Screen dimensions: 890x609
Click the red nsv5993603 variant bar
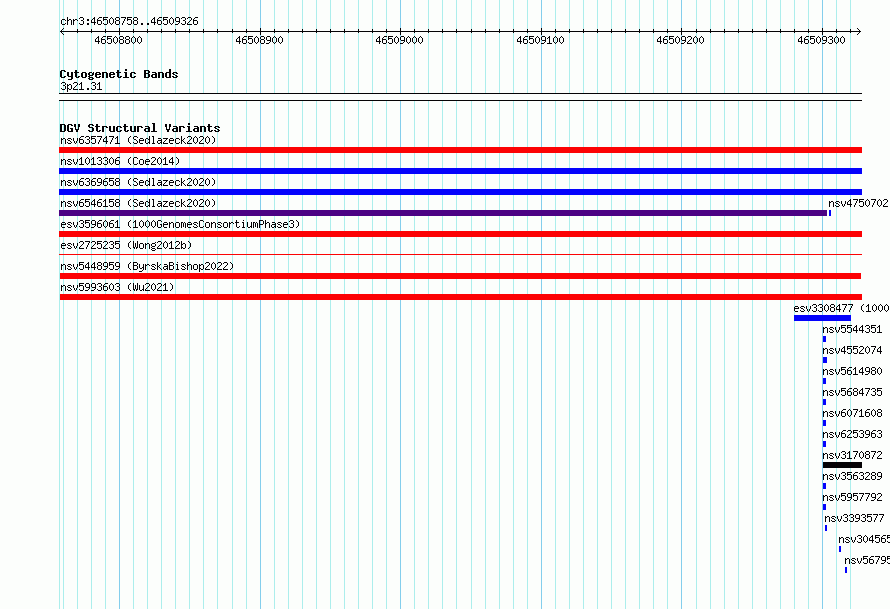(x=460, y=297)
